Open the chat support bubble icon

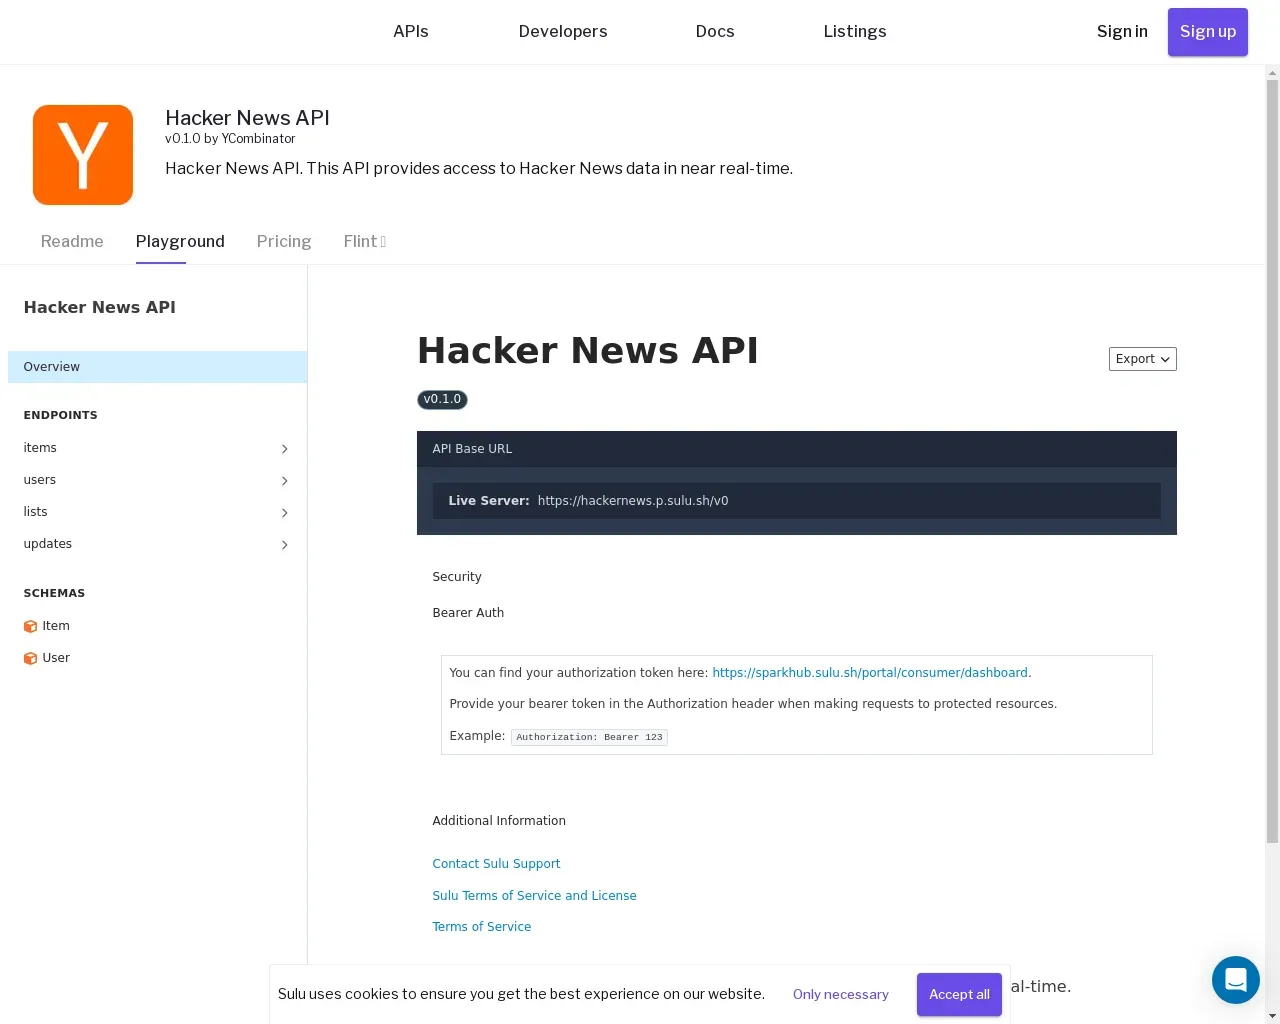pyautogui.click(x=1236, y=980)
